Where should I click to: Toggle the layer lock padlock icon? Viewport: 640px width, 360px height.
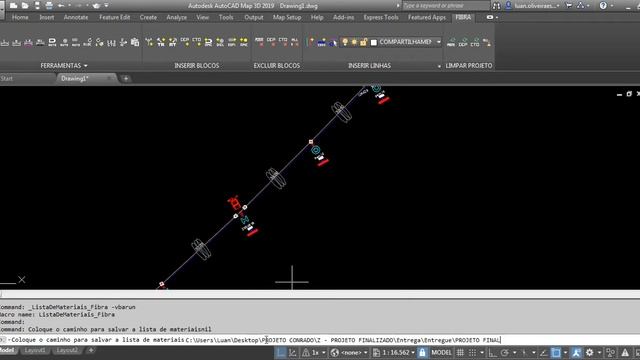[363, 42]
